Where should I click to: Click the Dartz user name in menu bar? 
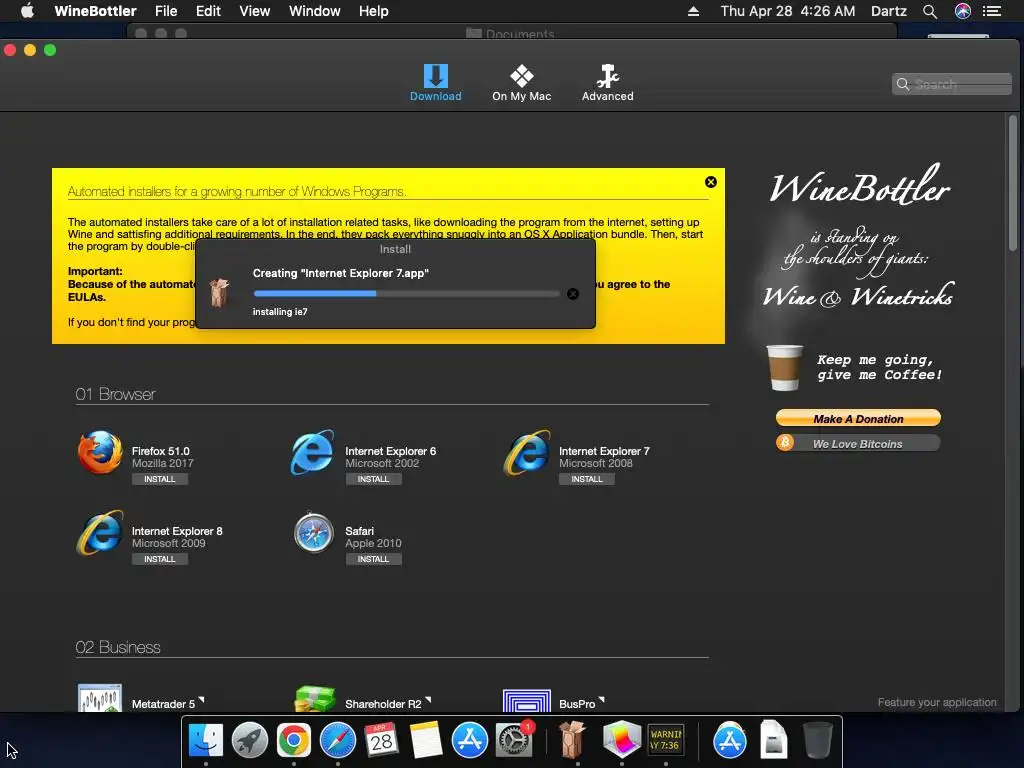pos(889,11)
